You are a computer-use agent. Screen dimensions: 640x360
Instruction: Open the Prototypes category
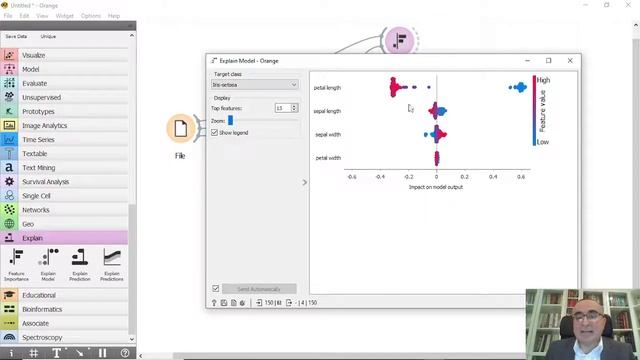[64, 111]
